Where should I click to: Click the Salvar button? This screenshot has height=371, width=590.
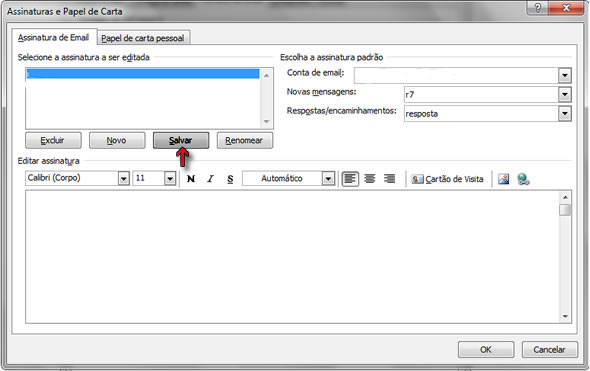(181, 140)
